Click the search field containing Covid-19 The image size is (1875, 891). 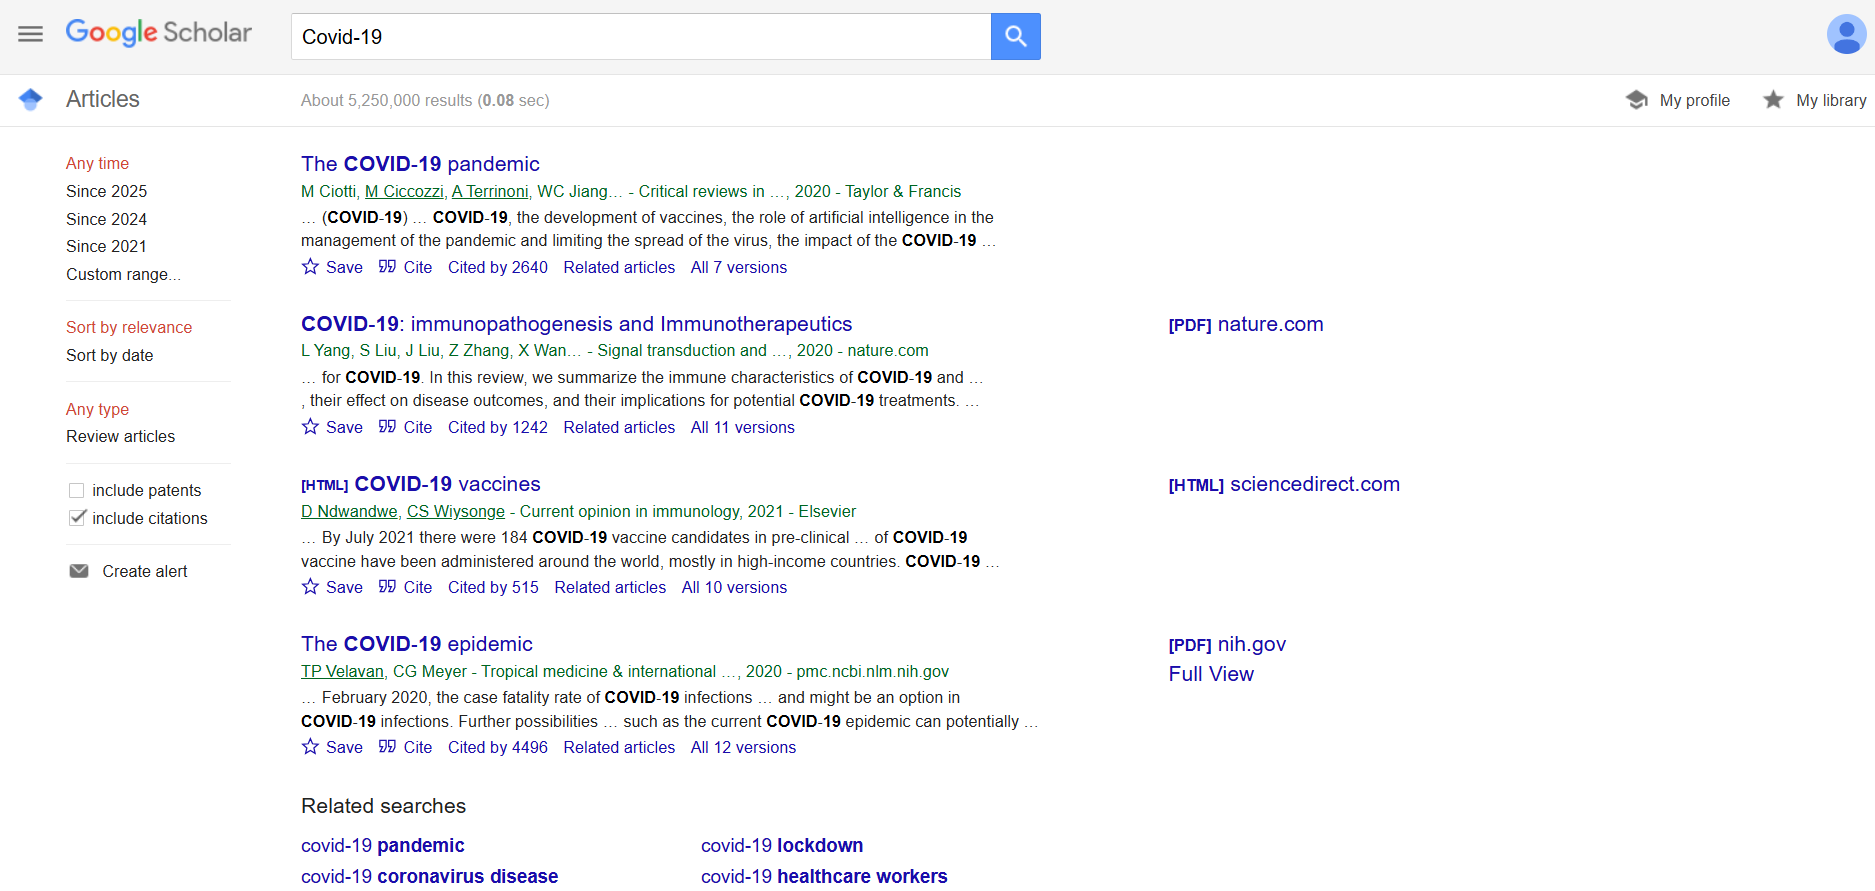tap(641, 36)
